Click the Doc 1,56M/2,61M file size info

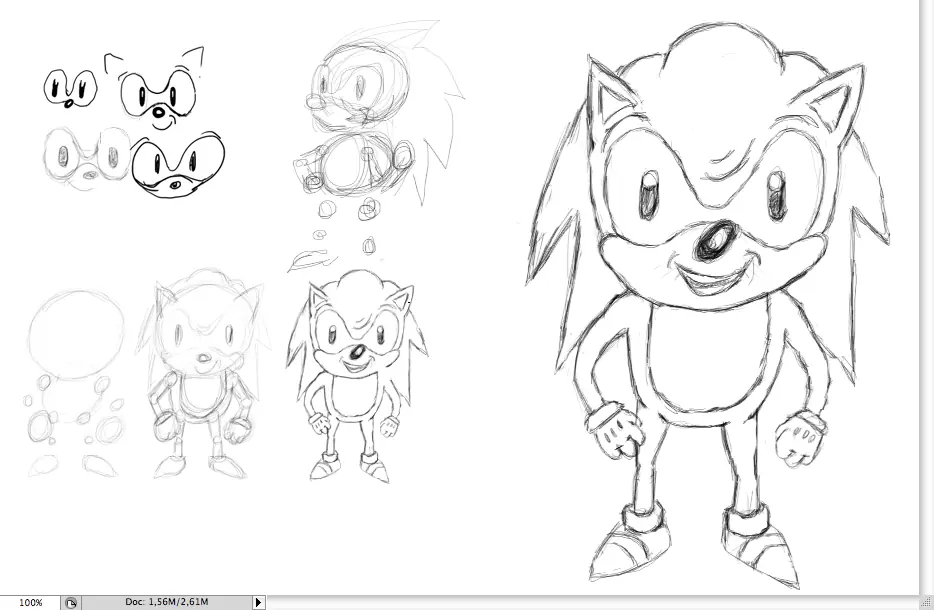tap(167, 602)
